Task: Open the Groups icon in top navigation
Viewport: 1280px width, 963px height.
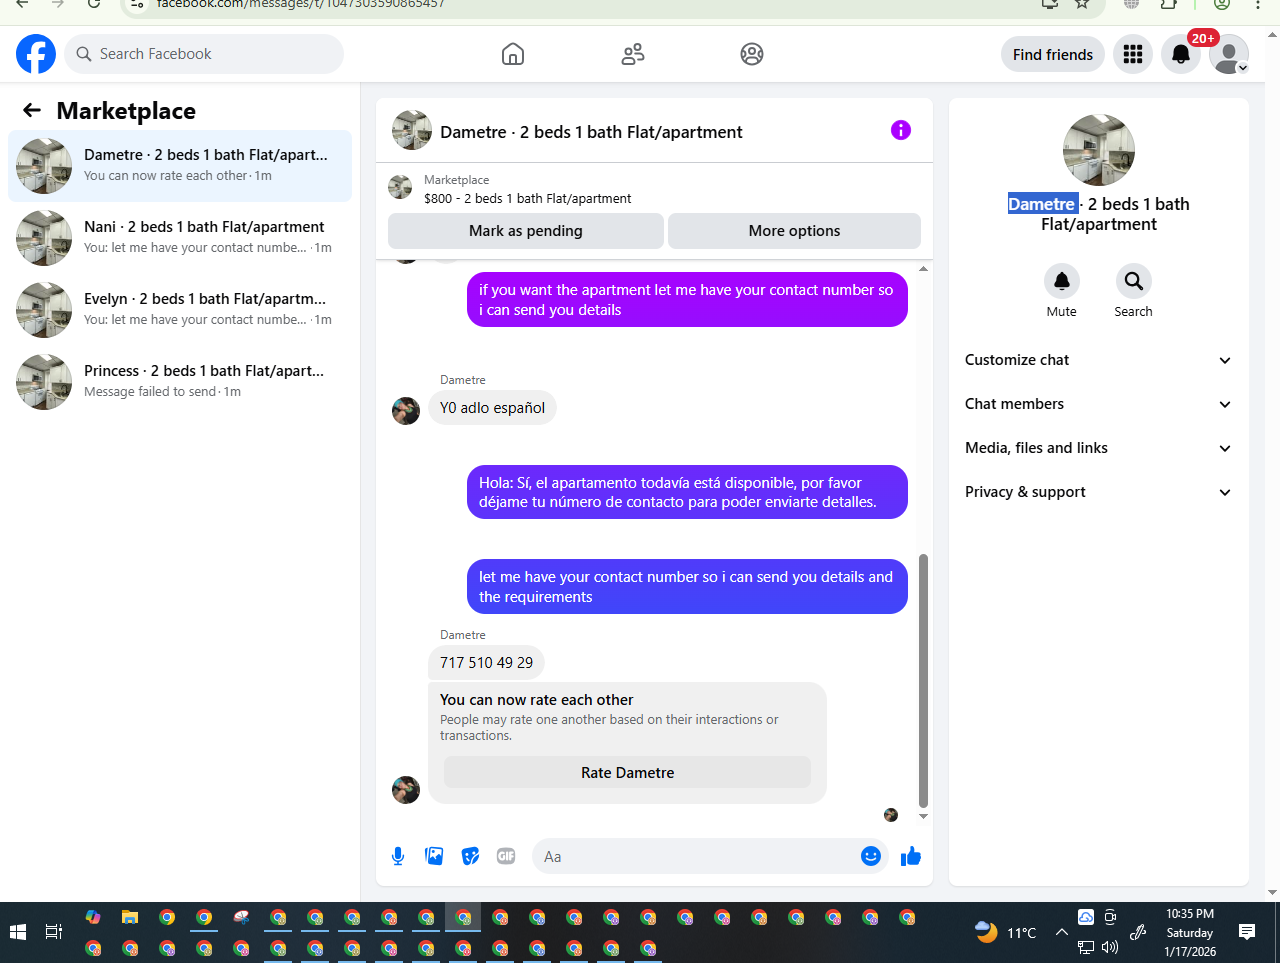Action: 752,54
